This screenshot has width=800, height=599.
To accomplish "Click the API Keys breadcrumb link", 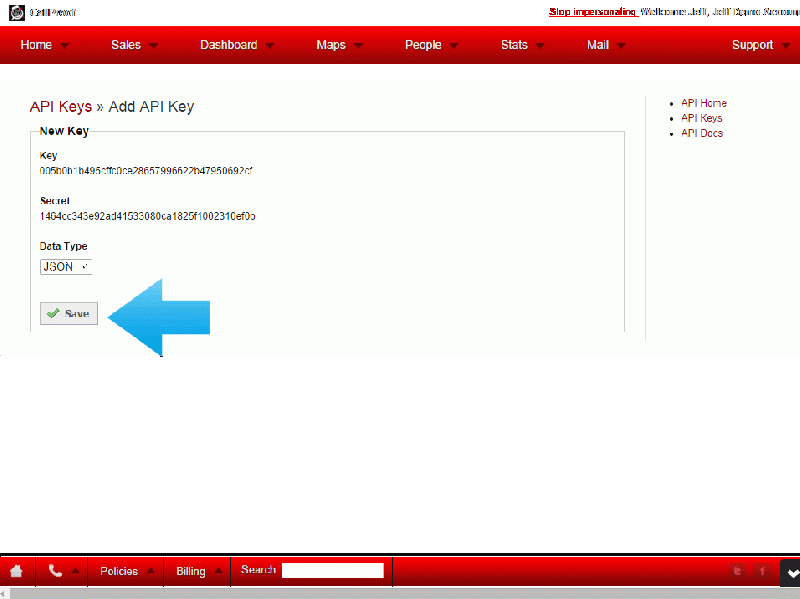I will [x=60, y=107].
